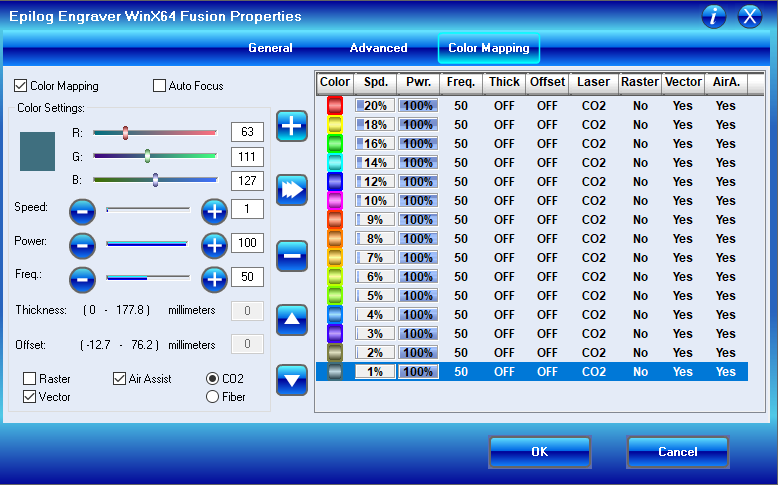Click the B blue slider handle
The image size is (778, 485).
coord(155,180)
